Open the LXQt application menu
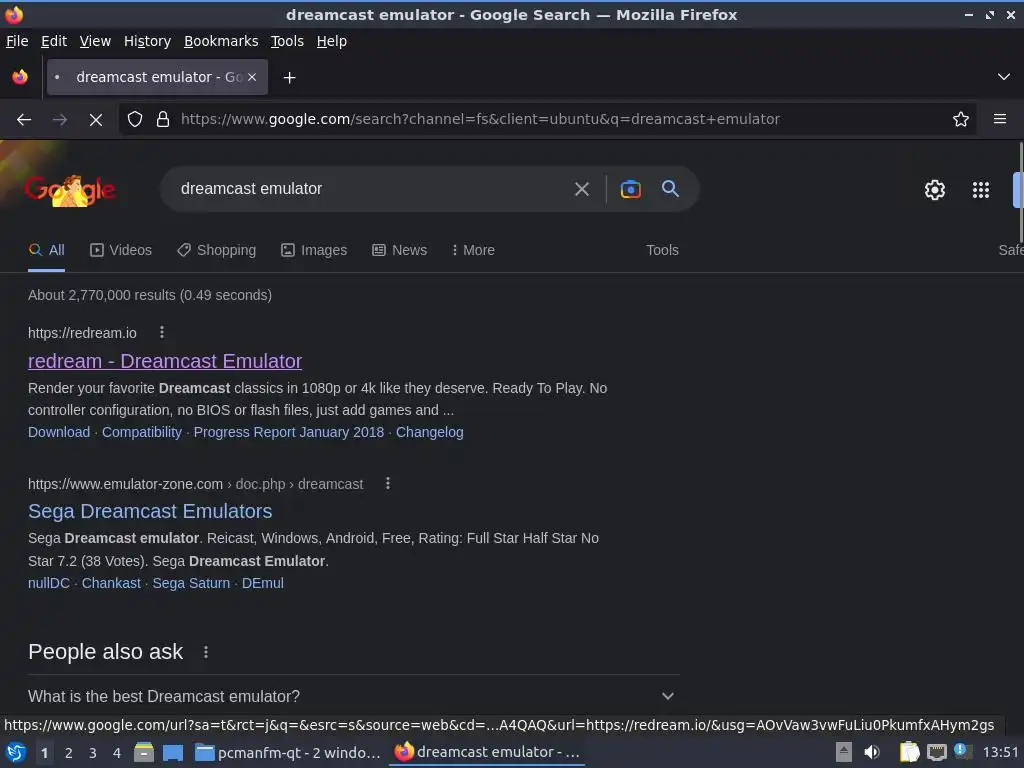This screenshot has width=1024, height=768. pyautogui.click(x=16, y=753)
